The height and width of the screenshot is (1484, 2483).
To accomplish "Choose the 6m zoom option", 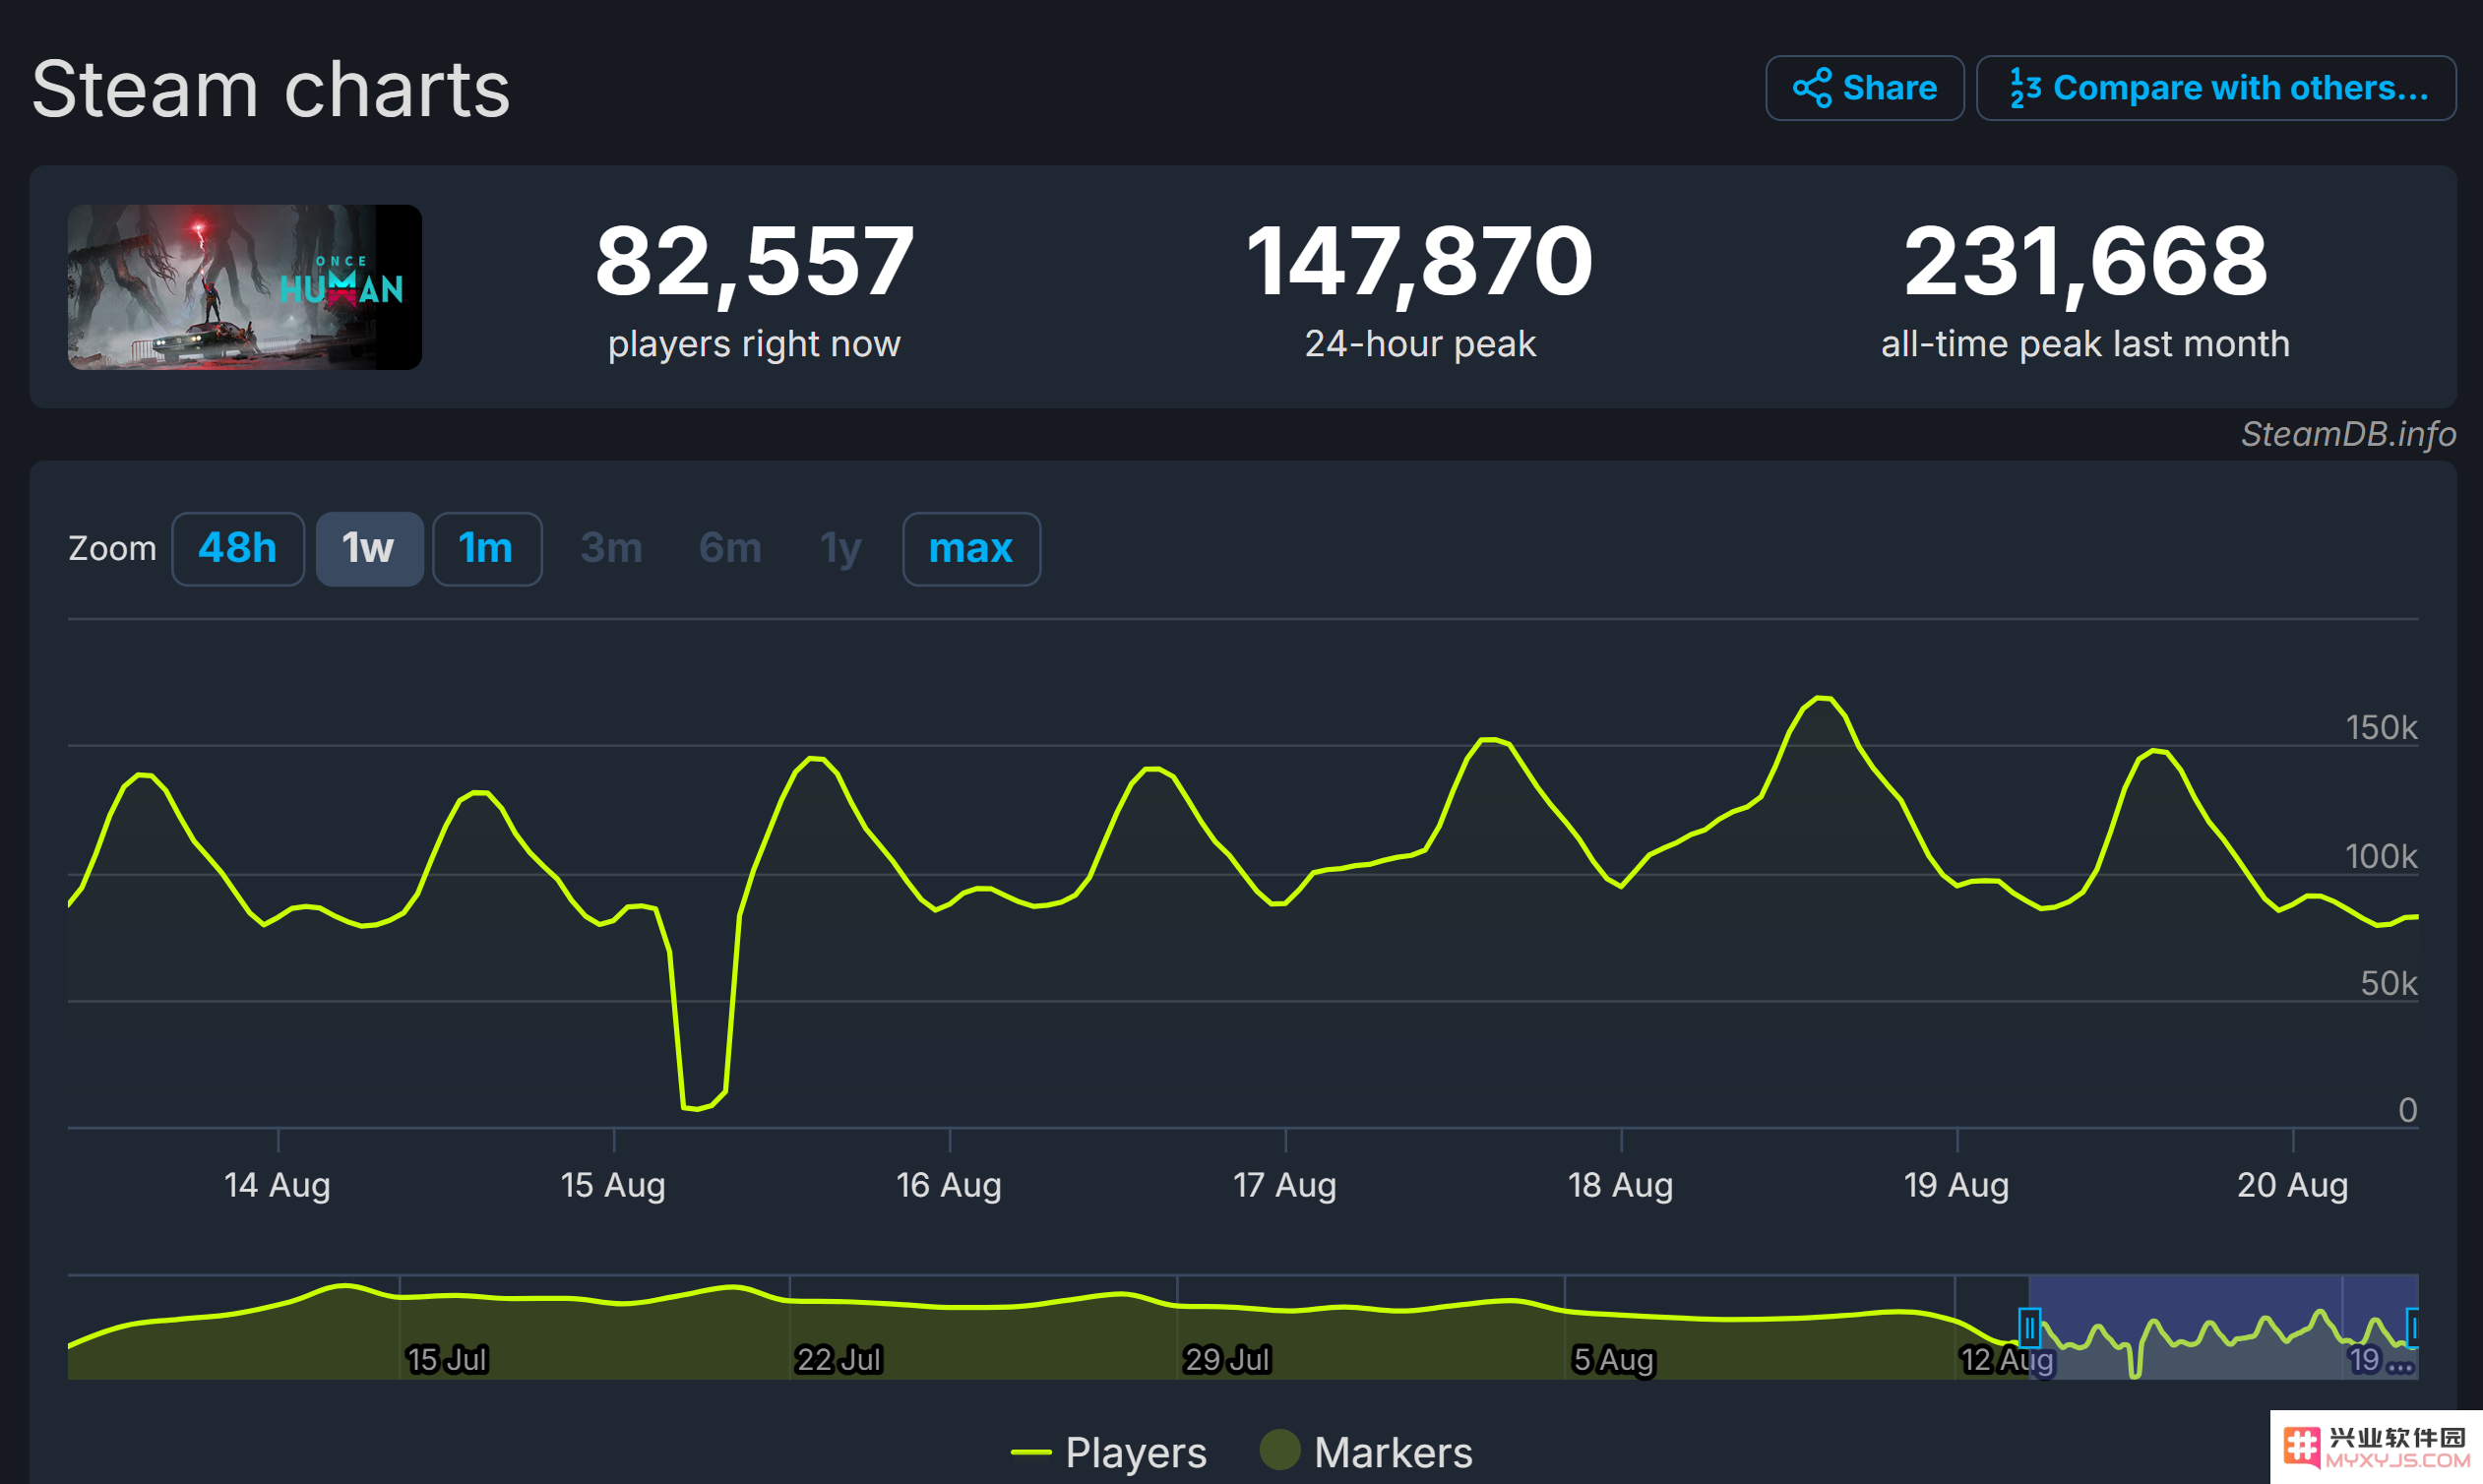I will pos(730,549).
